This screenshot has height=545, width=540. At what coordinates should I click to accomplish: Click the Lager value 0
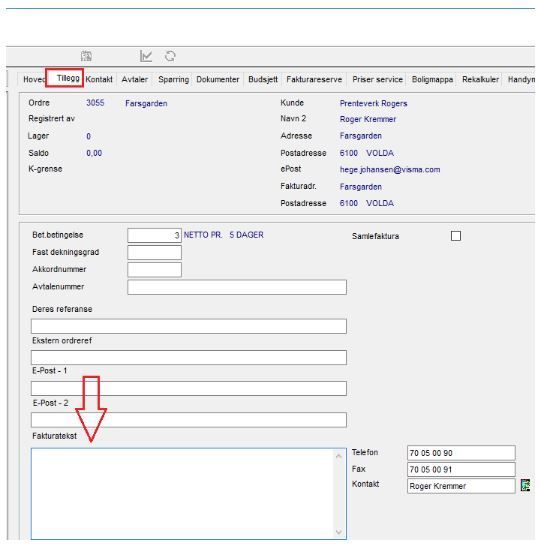tap(88, 136)
